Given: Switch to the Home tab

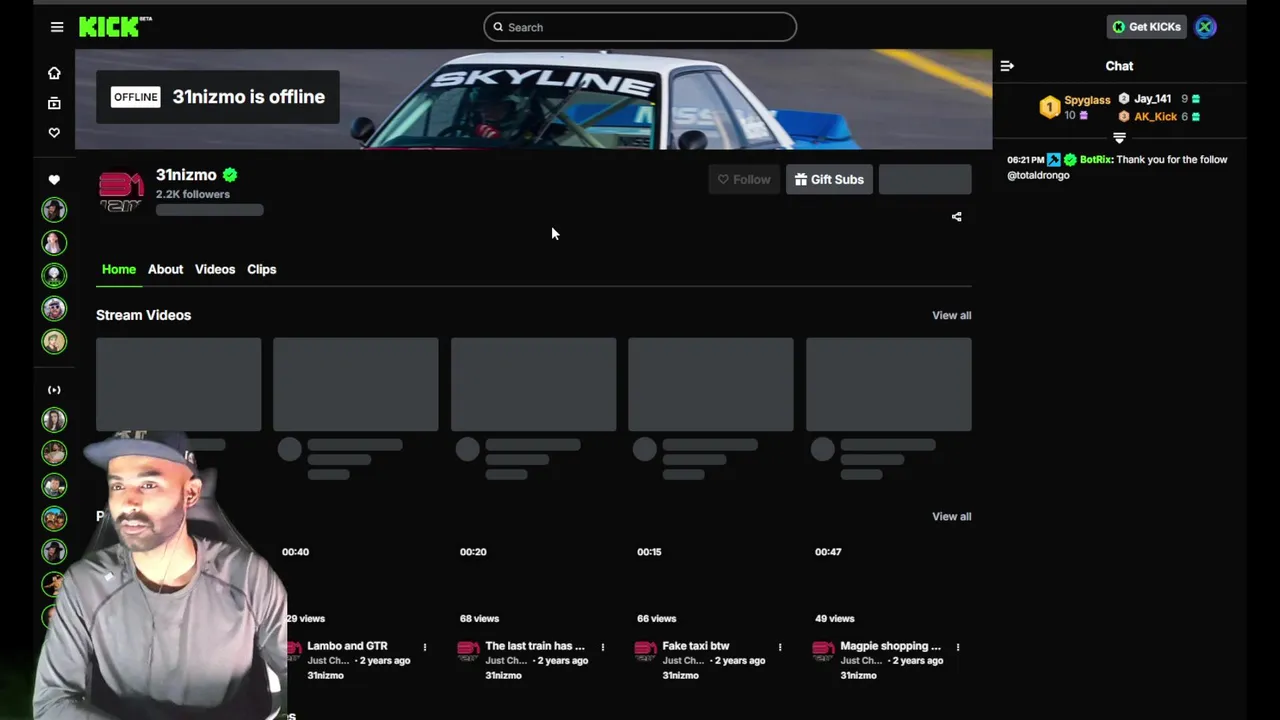Looking at the screenshot, I should (118, 269).
